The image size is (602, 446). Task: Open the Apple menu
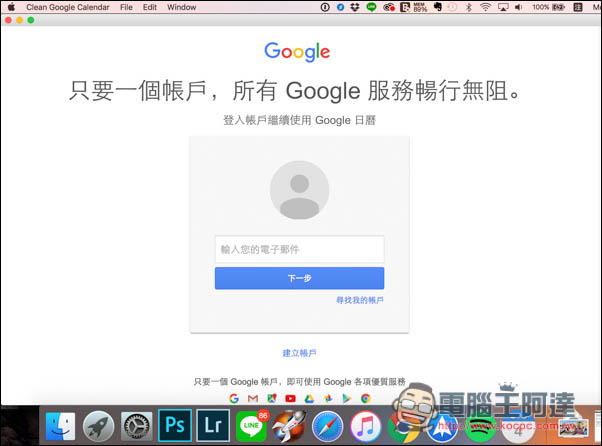point(12,7)
